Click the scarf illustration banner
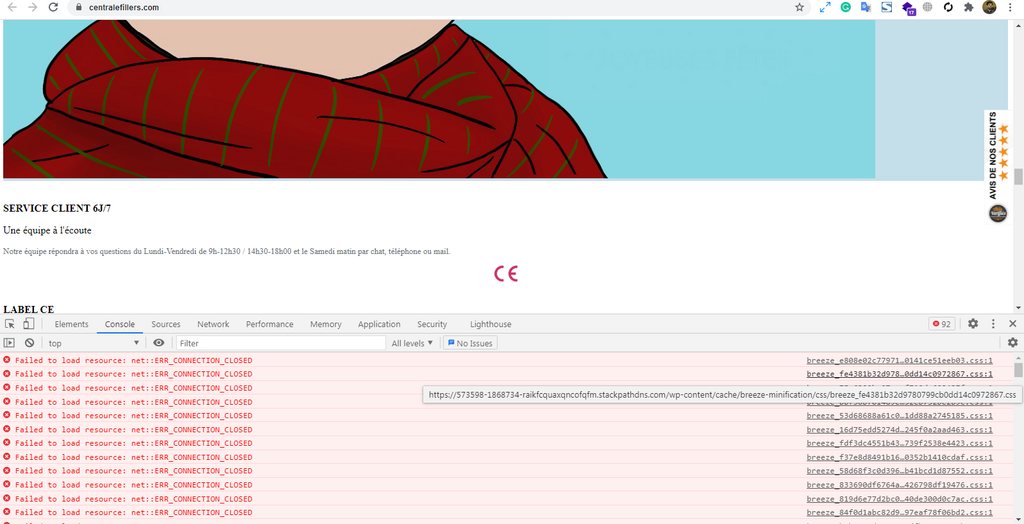Viewport: 1024px width, 524px height. [439, 99]
